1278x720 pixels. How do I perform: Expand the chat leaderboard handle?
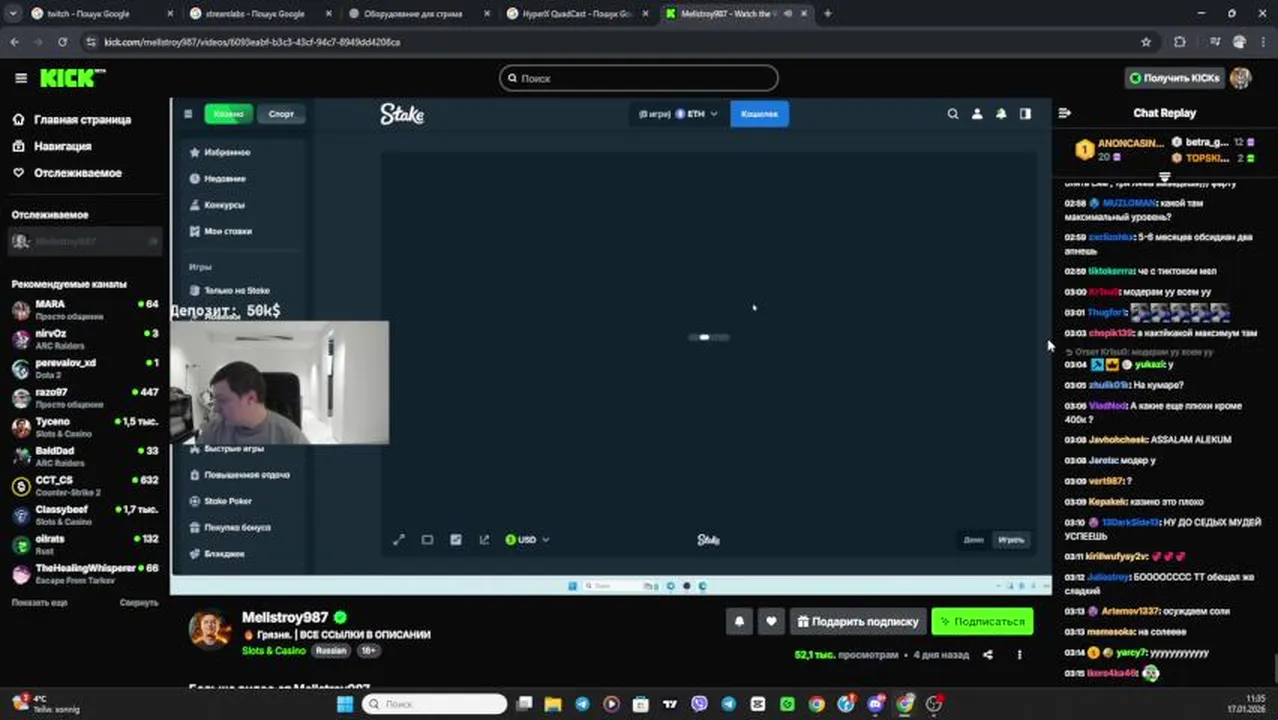click(1164, 177)
